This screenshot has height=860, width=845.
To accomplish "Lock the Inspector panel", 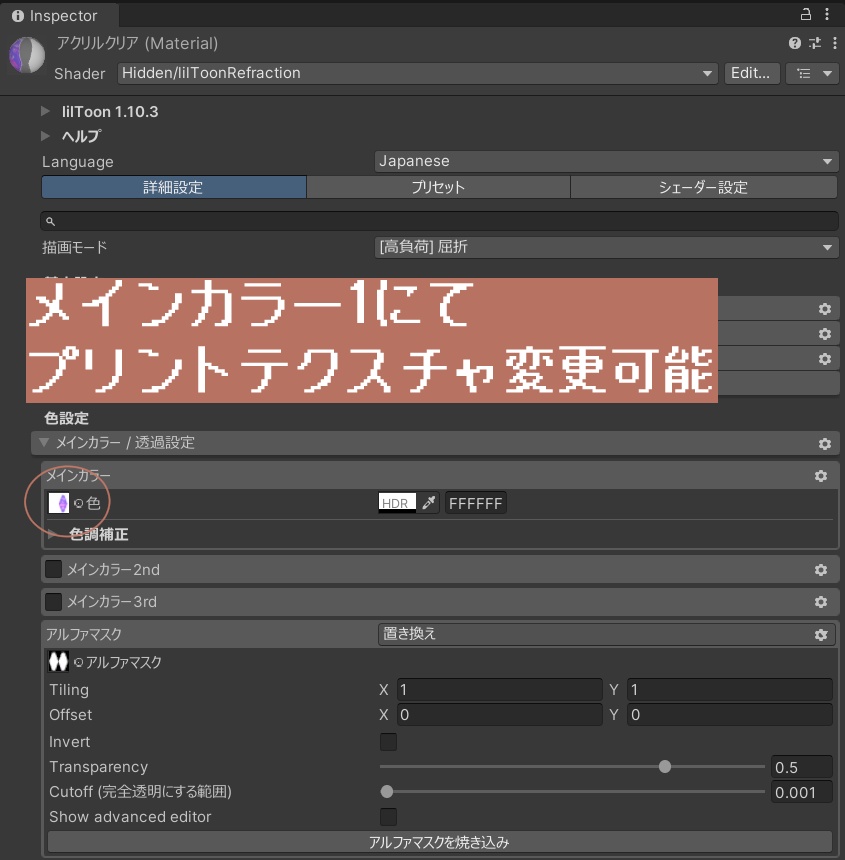I will click(806, 14).
